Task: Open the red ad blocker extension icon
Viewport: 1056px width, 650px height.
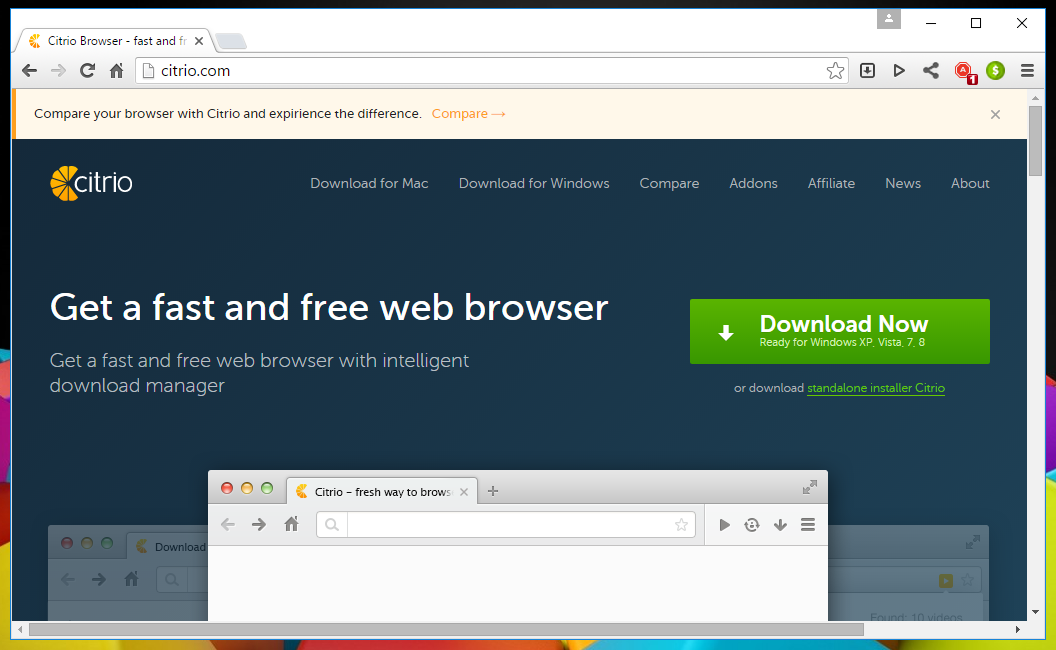Action: (x=965, y=71)
